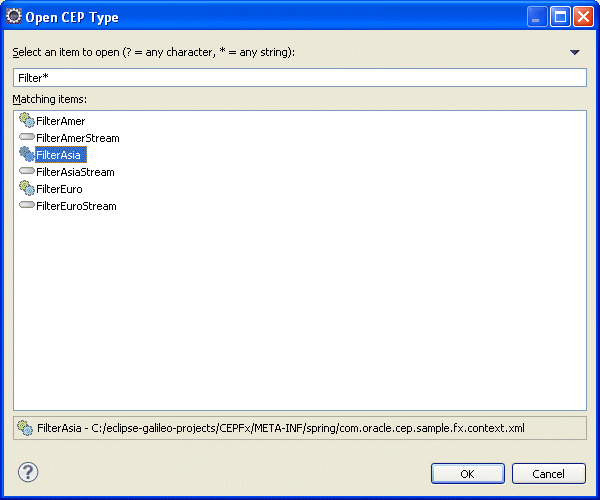Viewport: 600px width, 500px height.
Task: Click the FilterAsia processor gear icon
Action: [x=27, y=154]
